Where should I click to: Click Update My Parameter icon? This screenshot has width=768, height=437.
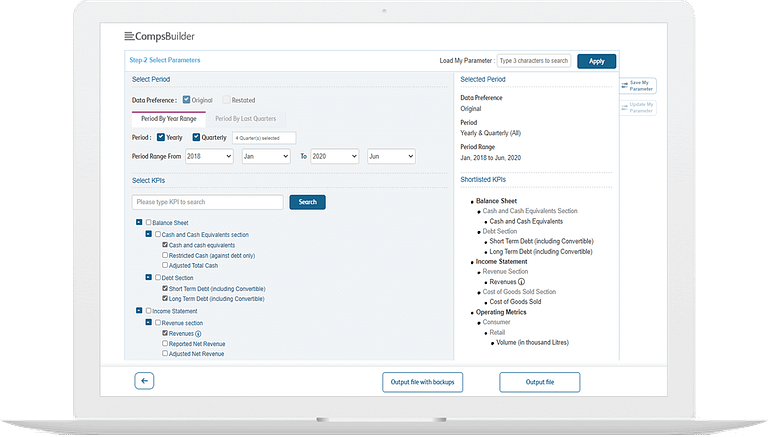625,107
